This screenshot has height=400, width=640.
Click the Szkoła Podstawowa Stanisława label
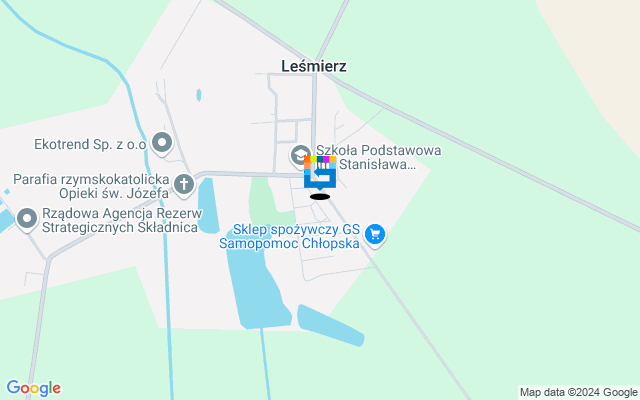[378, 157]
